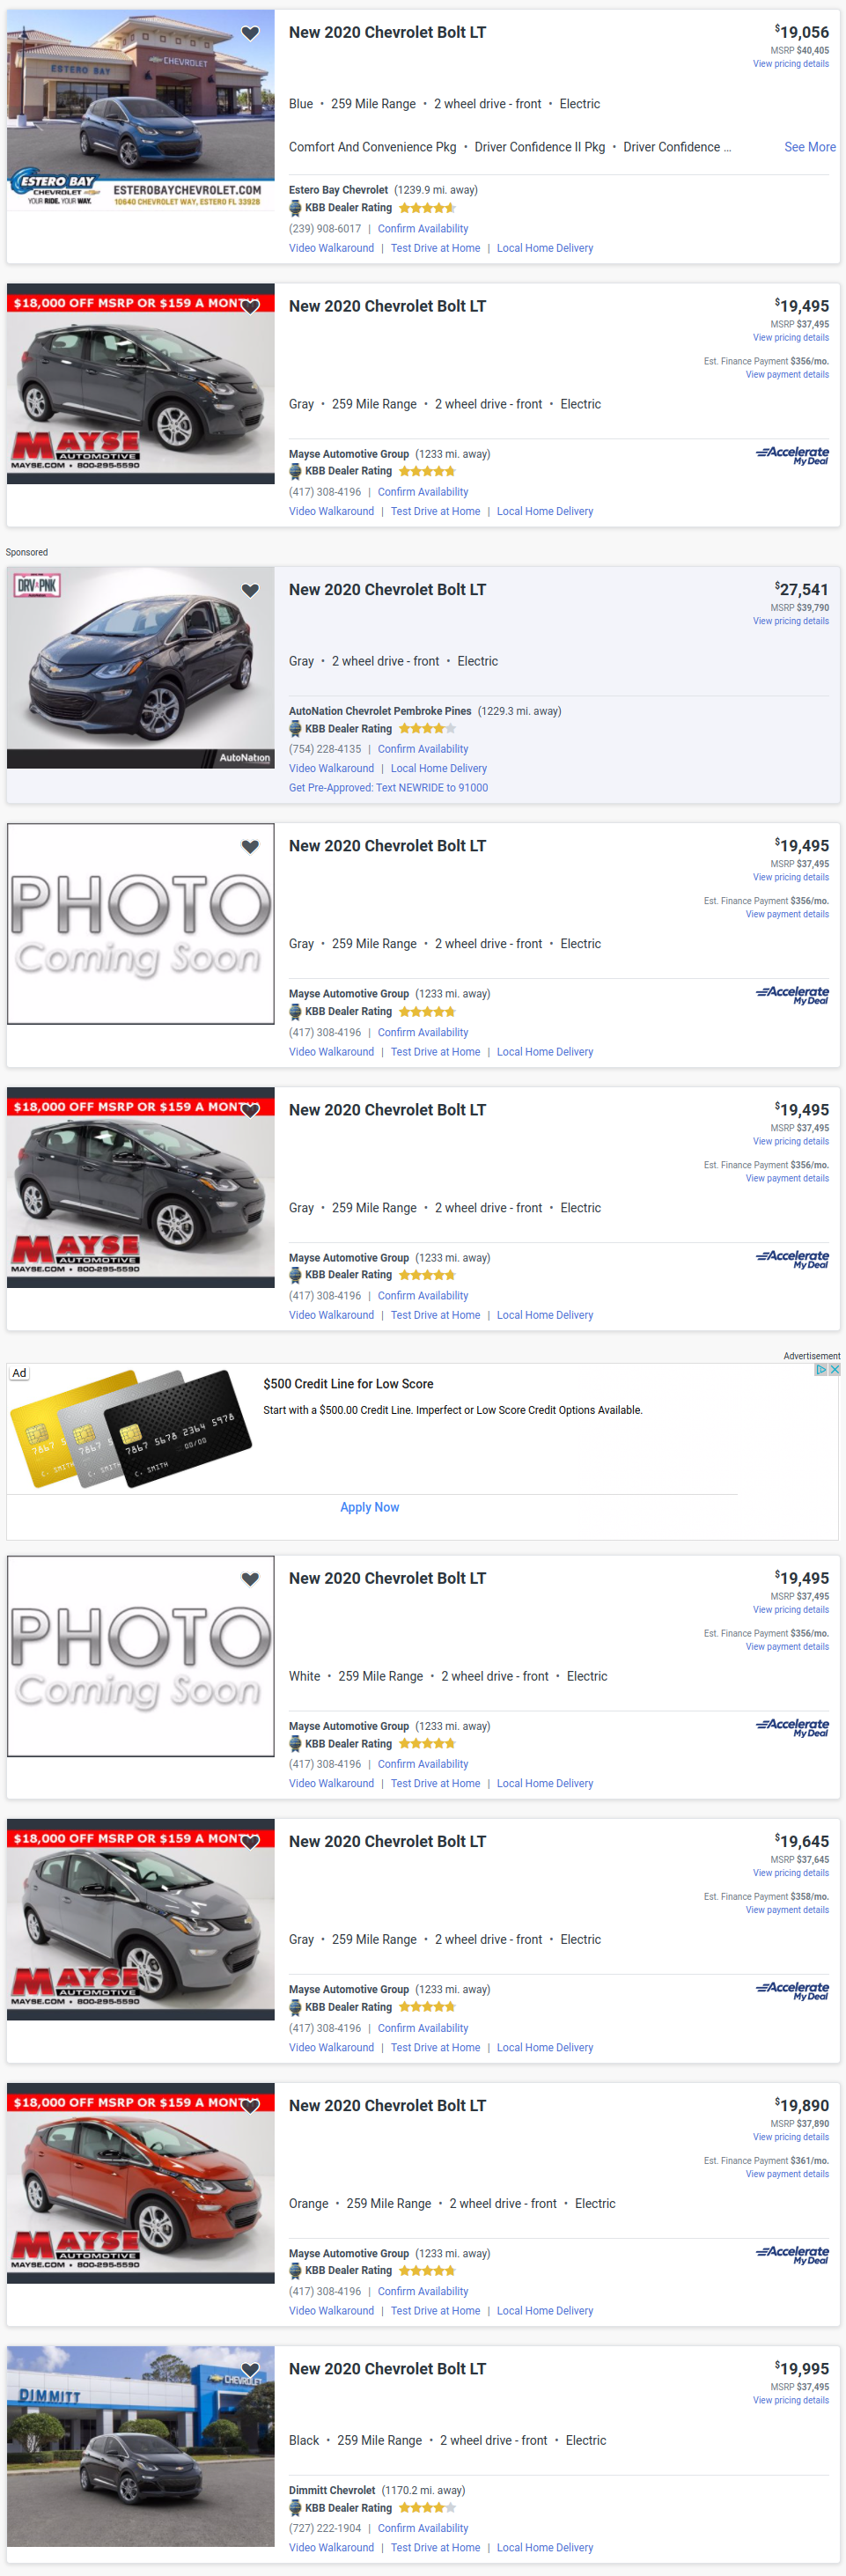Save the blue Estero Bay Bolt with heart icon

250,33
